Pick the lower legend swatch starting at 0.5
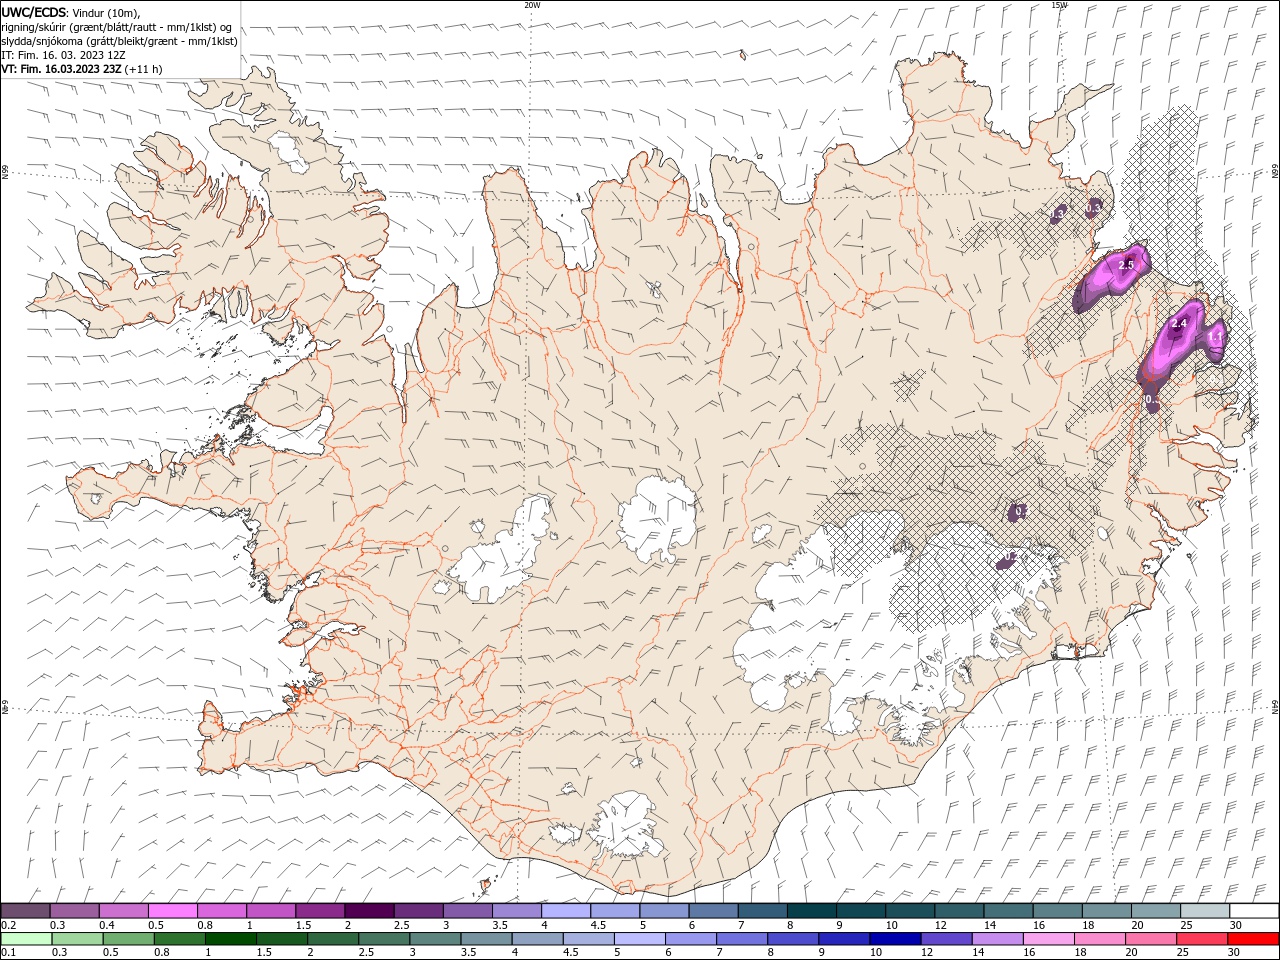1280x960 pixels. pos(128,939)
